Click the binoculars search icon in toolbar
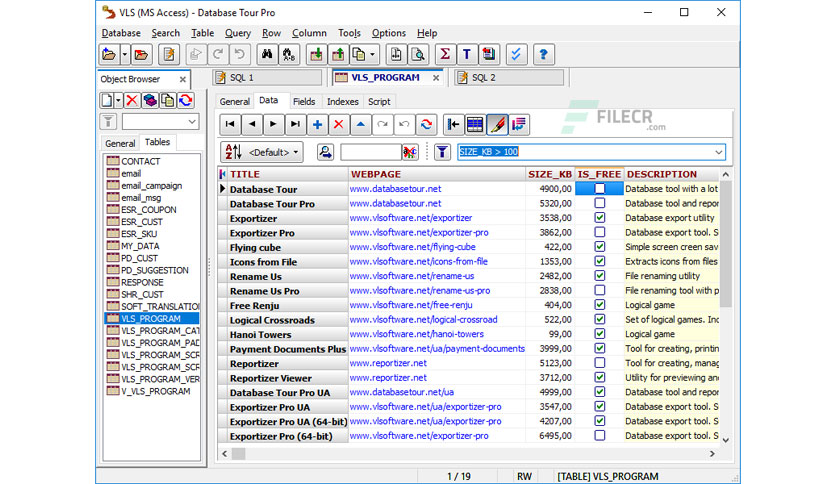This screenshot has height=484, width=836. pyautogui.click(x=267, y=54)
